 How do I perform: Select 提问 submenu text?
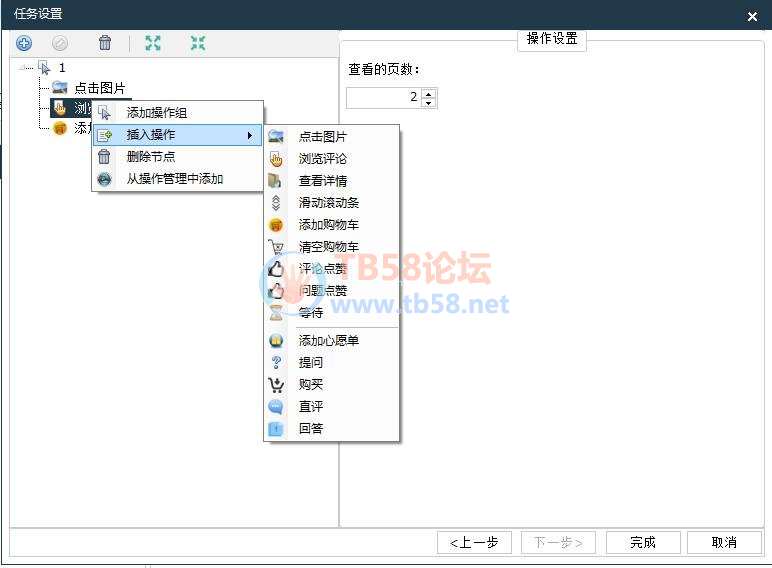click(311, 362)
